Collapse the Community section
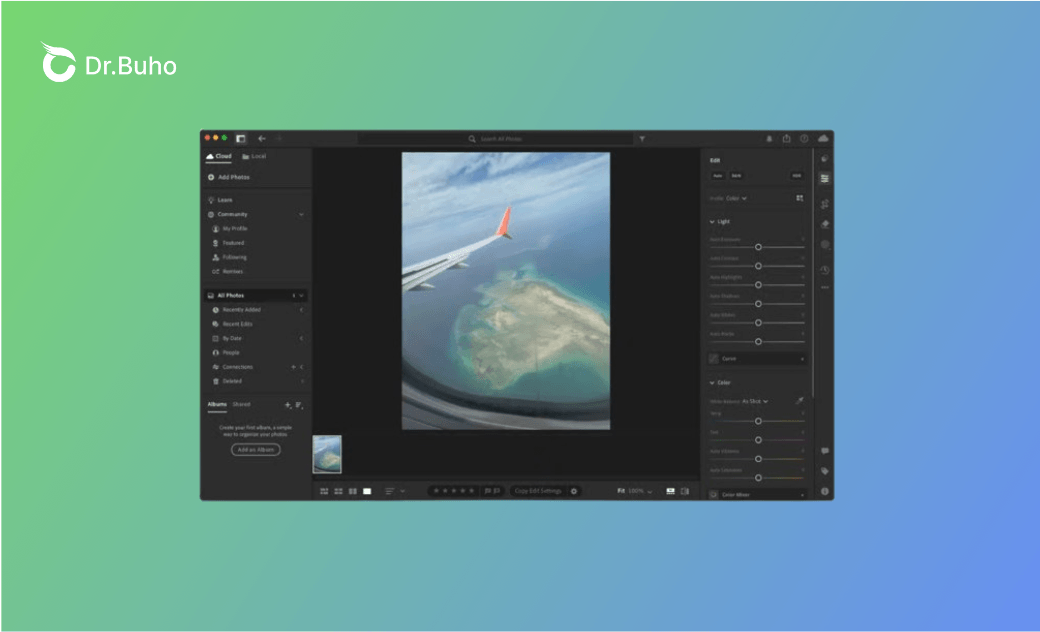Image resolution: width=1040 pixels, height=632 pixels. tap(301, 214)
